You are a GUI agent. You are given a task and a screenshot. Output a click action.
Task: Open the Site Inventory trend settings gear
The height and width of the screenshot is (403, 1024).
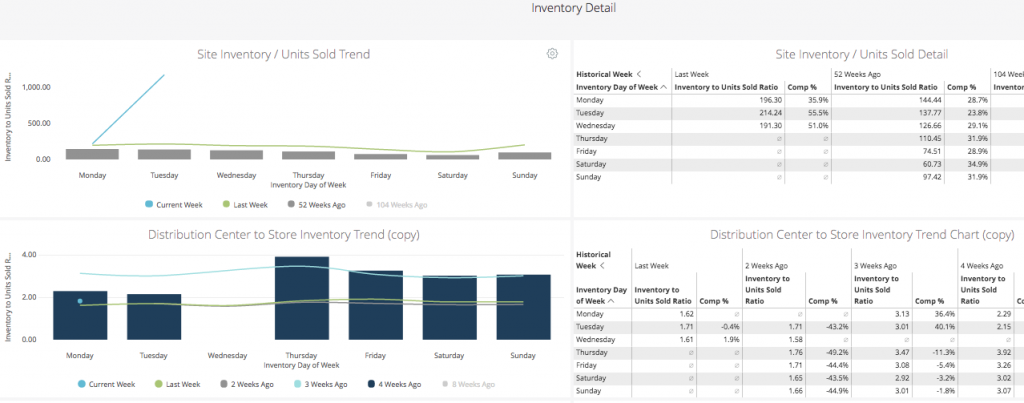pyautogui.click(x=552, y=54)
